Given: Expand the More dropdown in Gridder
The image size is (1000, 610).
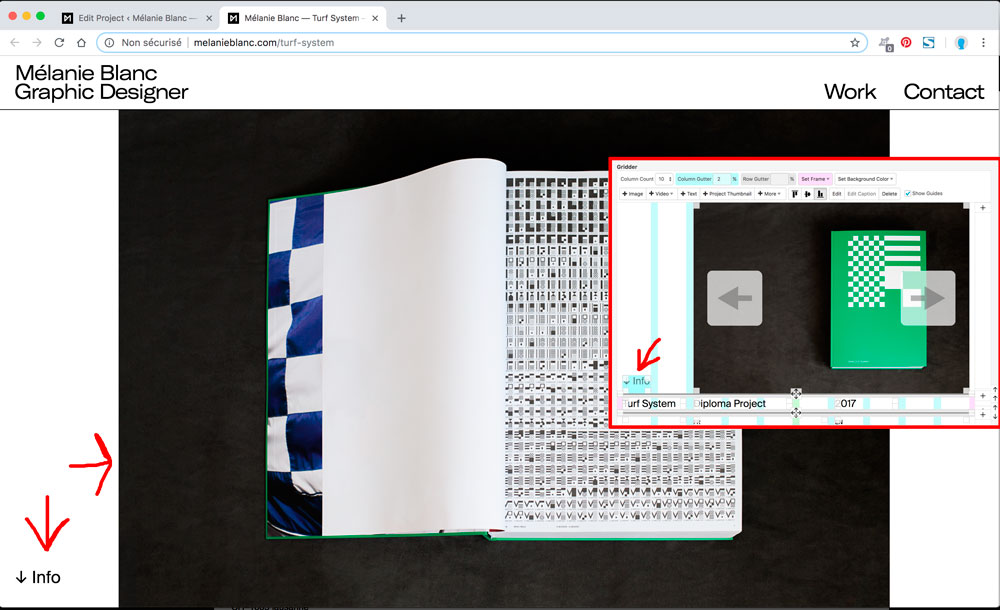Looking at the screenshot, I should tap(769, 194).
